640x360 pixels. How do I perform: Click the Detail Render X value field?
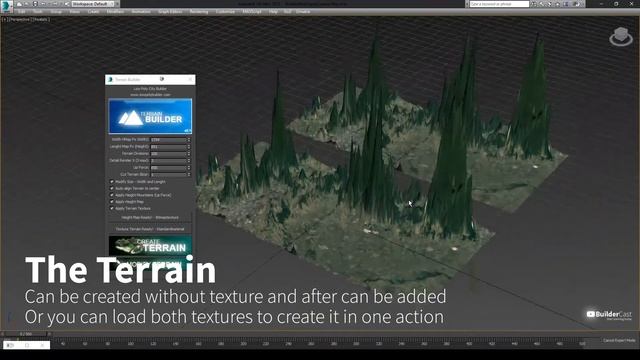tap(169, 160)
